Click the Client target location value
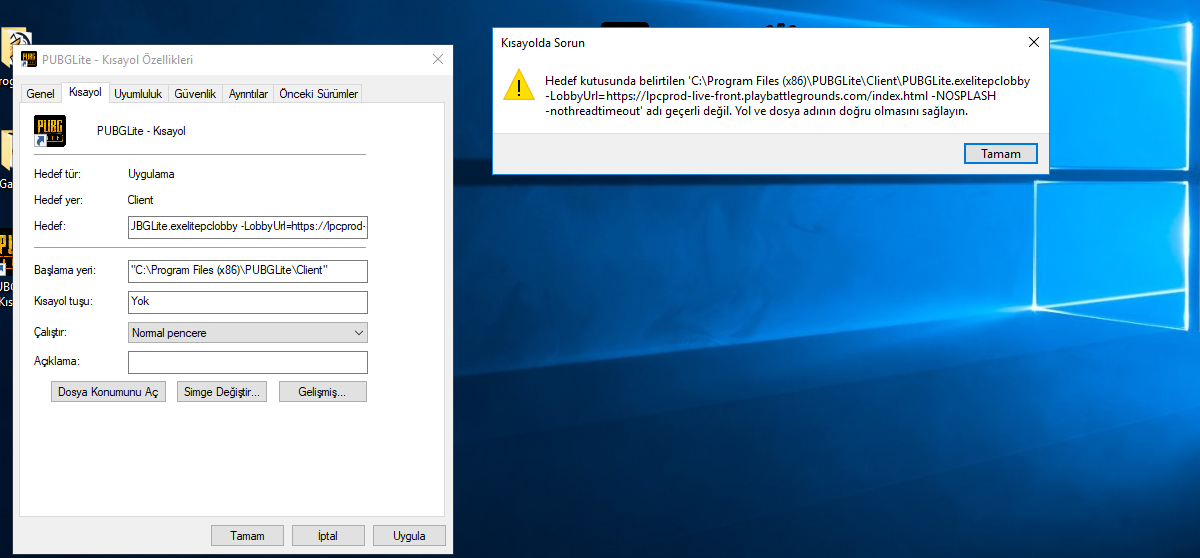Screen dimensions: 1200x558 (141, 200)
